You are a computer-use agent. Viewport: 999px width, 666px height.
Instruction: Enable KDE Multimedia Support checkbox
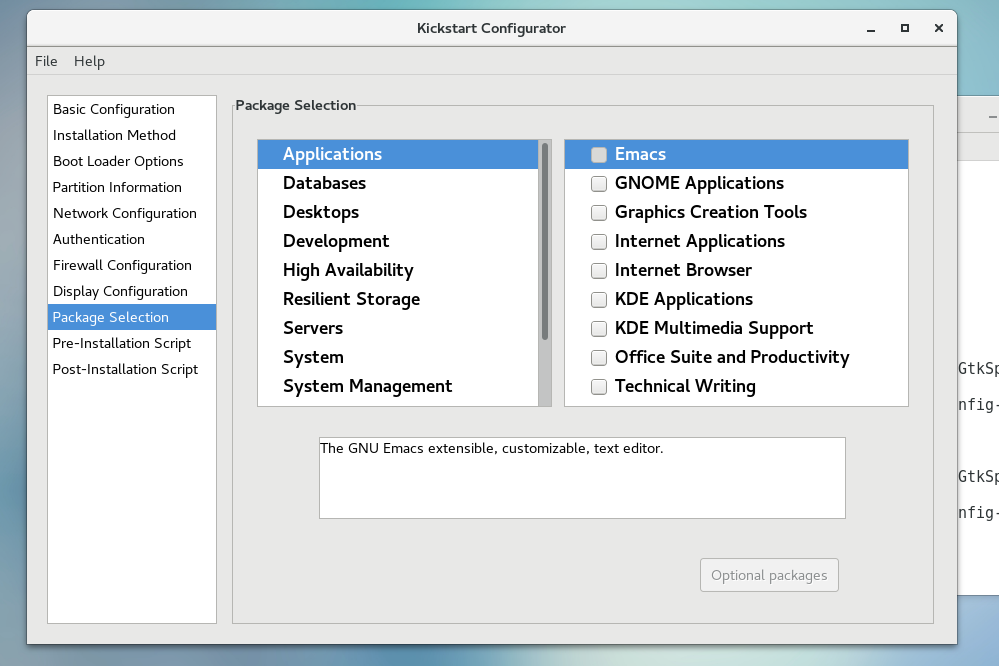[599, 329]
